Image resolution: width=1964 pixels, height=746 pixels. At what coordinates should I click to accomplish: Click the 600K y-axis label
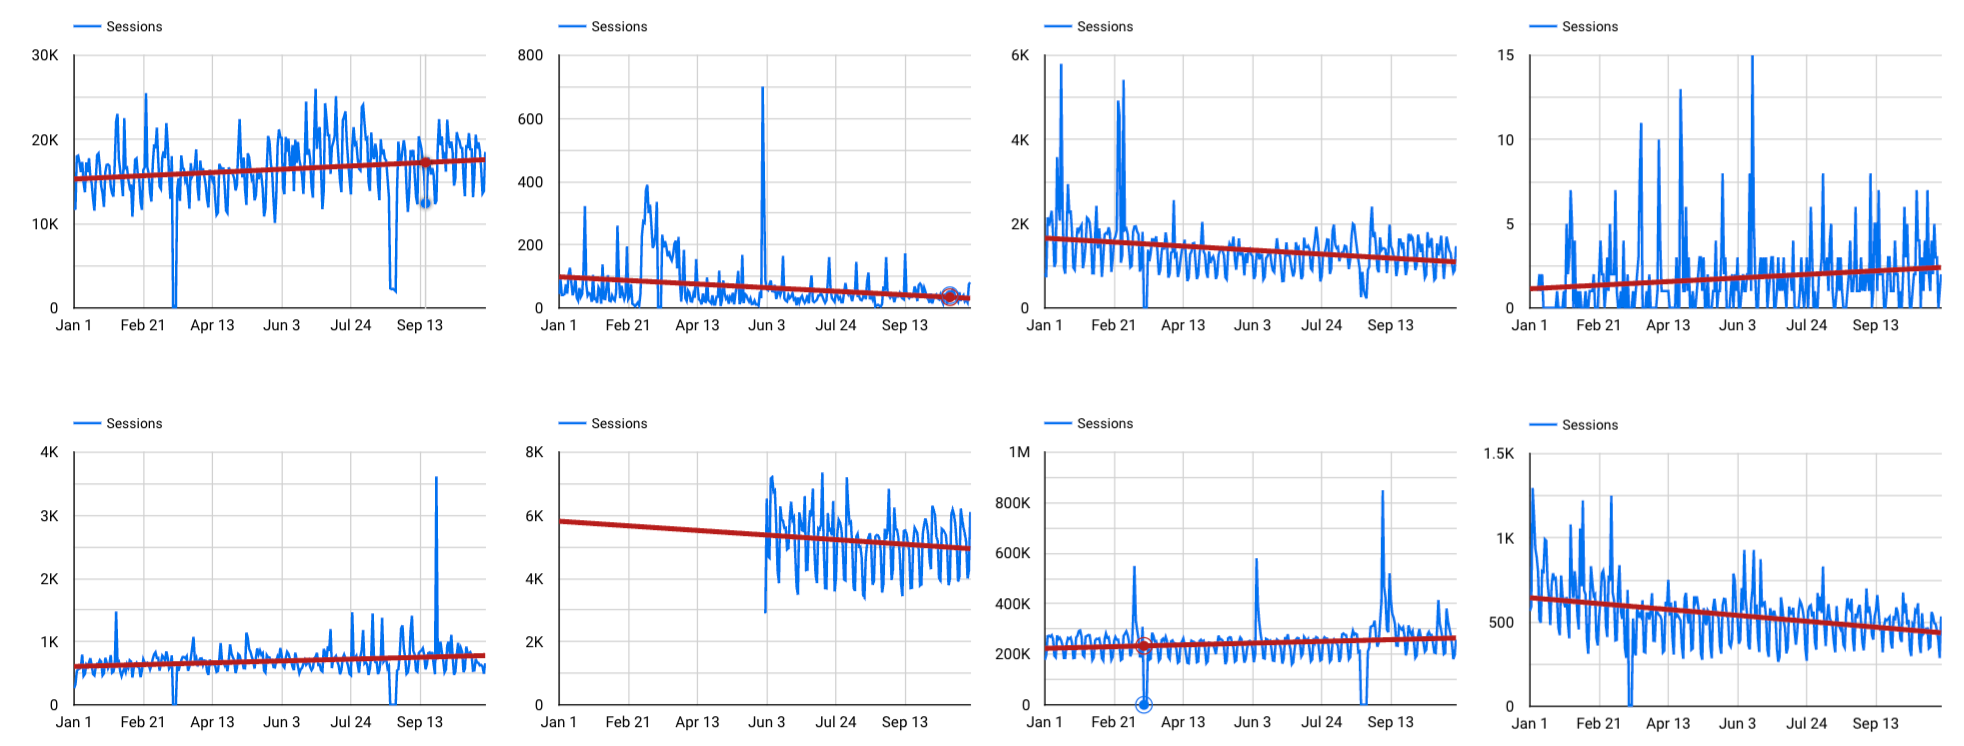pyautogui.click(x=1013, y=553)
